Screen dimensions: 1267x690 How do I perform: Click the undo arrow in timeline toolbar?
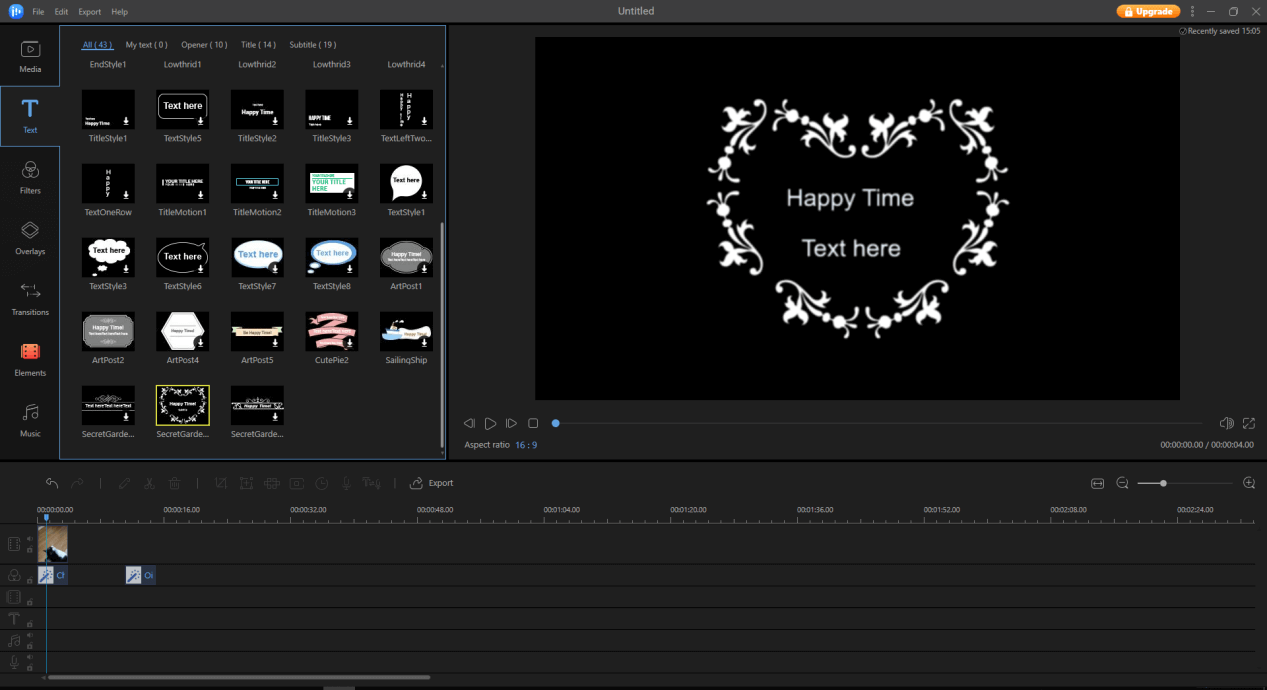[52, 483]
